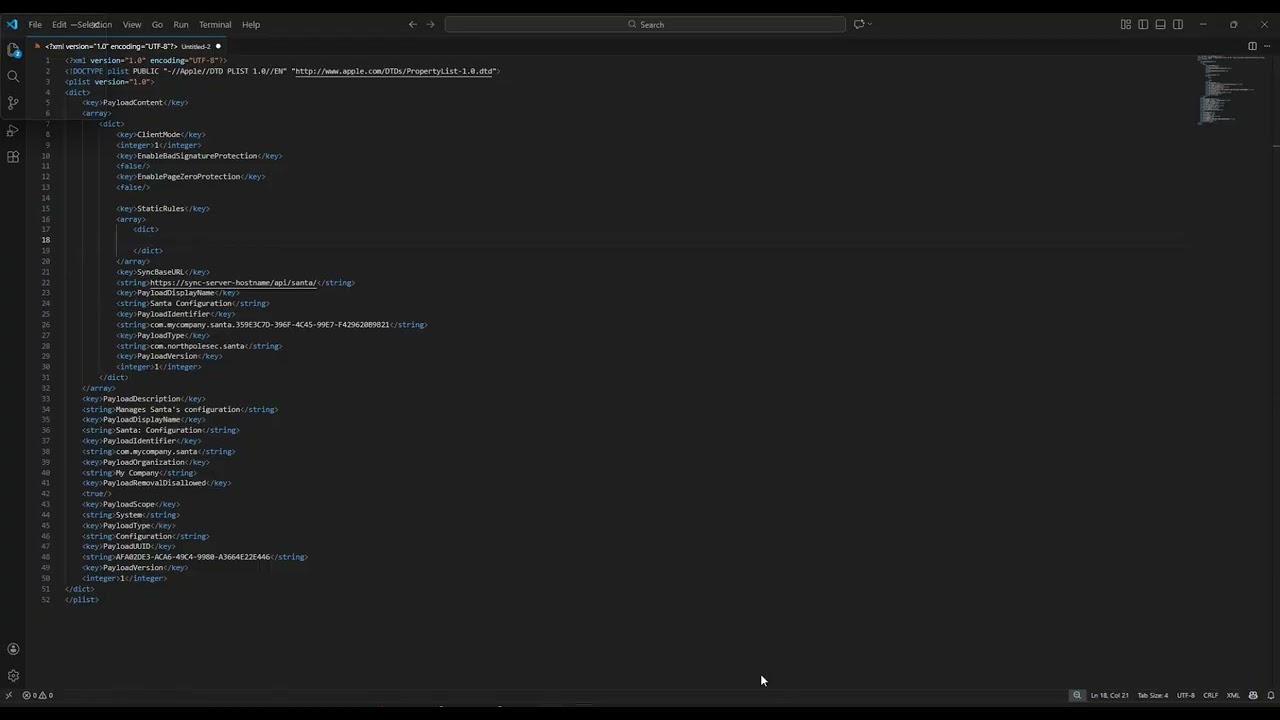Open the Help menu

point(251,24)
